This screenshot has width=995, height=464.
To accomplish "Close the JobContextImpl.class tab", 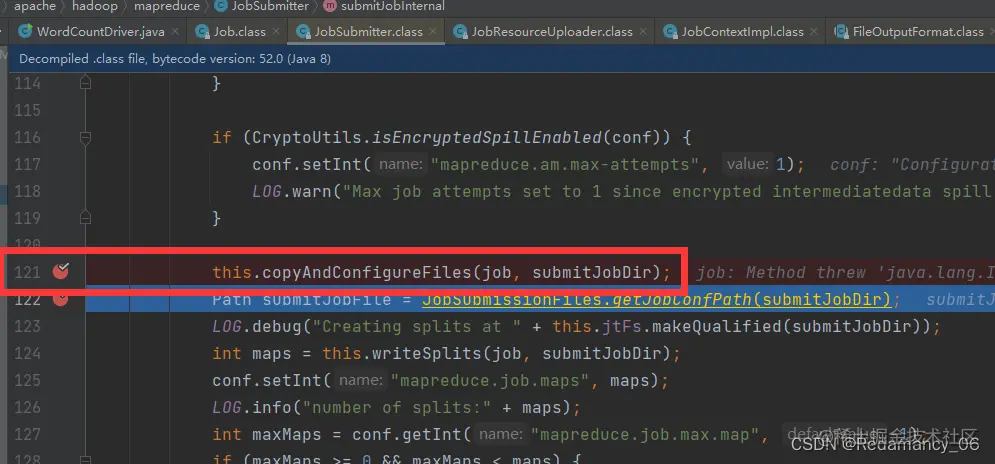I will [x=814, y=31].
